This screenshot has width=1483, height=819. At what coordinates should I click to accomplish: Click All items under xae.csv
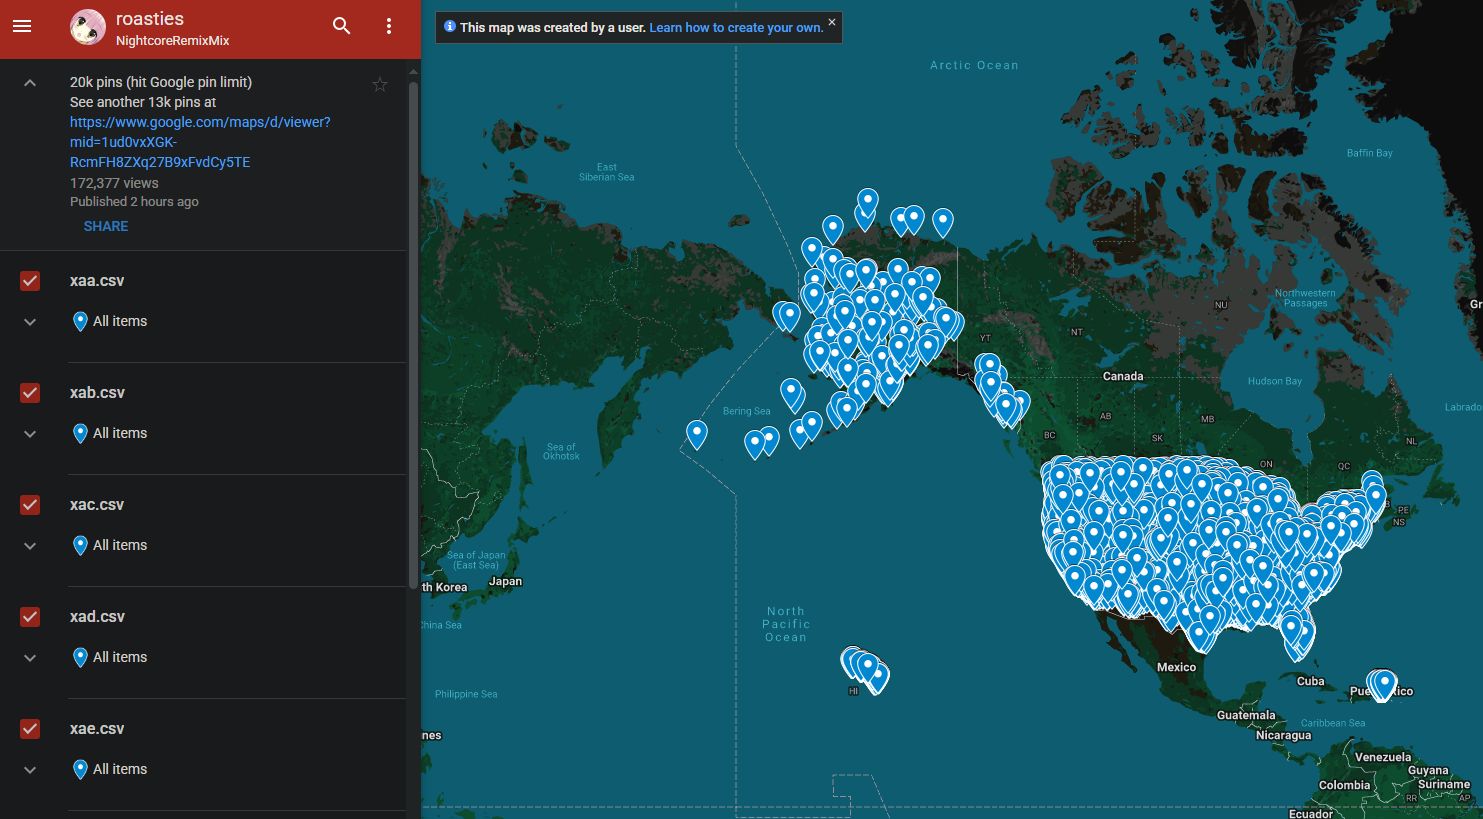click(x=120, y=769)
